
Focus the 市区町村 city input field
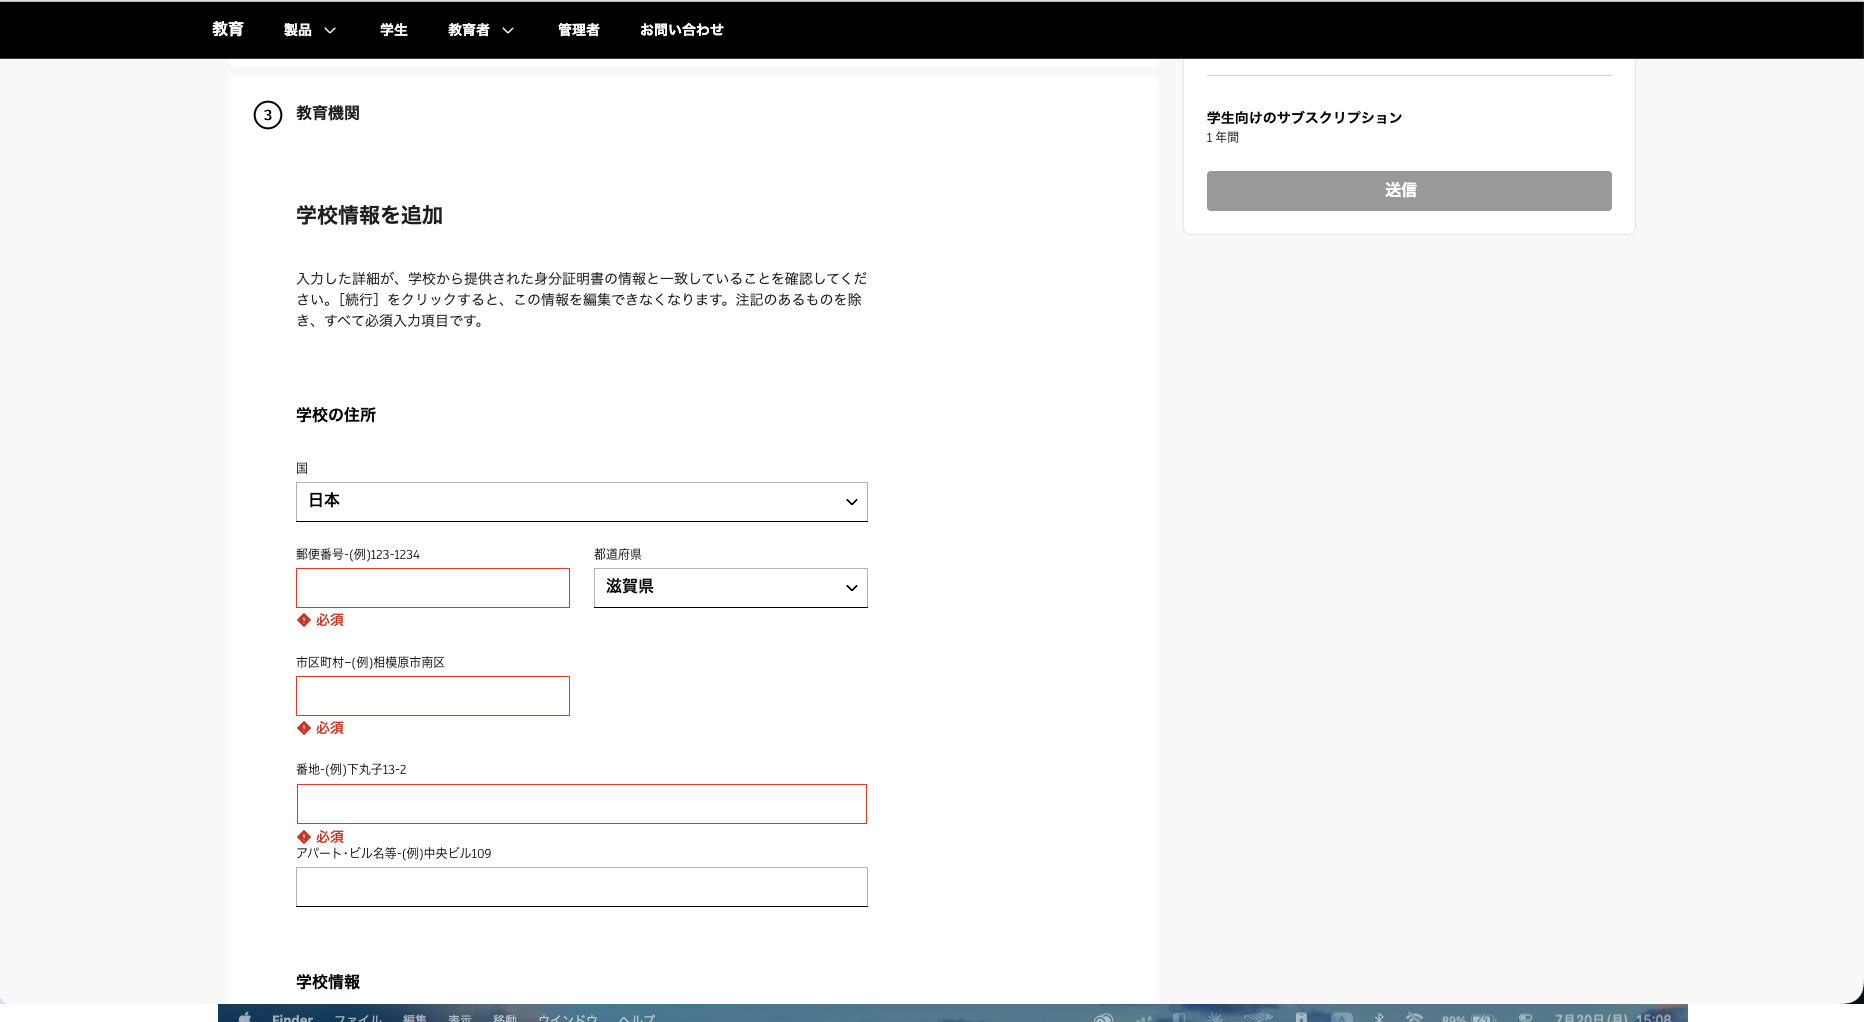(x=432, y=696)
